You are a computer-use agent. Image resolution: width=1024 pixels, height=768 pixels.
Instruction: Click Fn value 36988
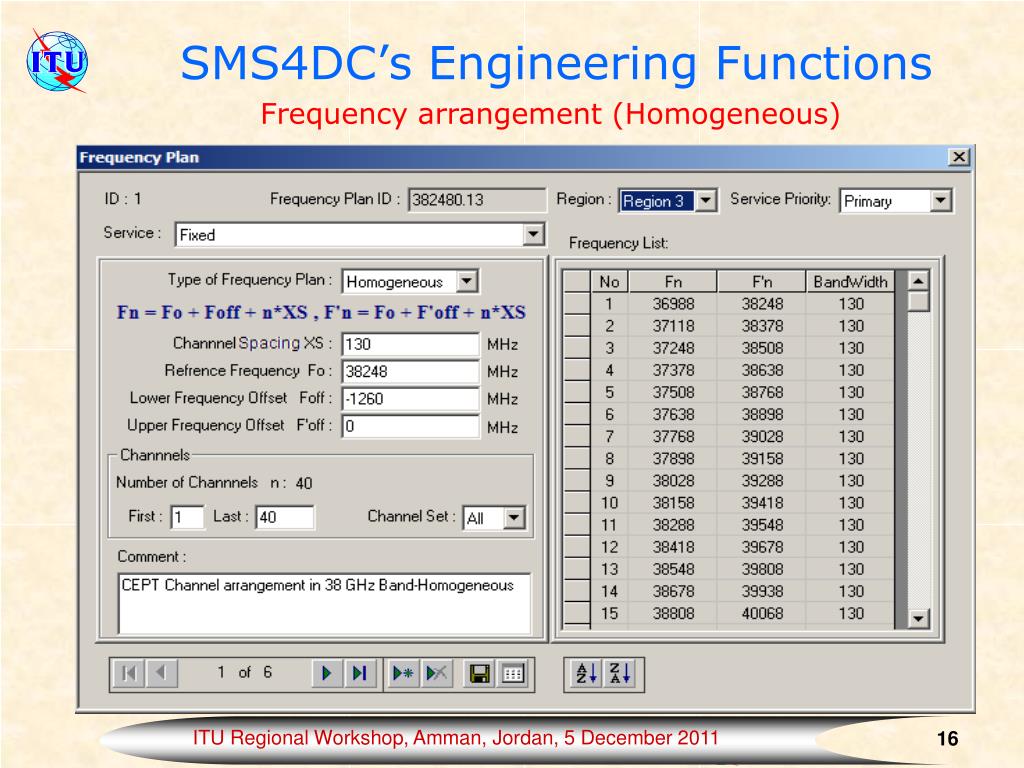click(673, 304)
